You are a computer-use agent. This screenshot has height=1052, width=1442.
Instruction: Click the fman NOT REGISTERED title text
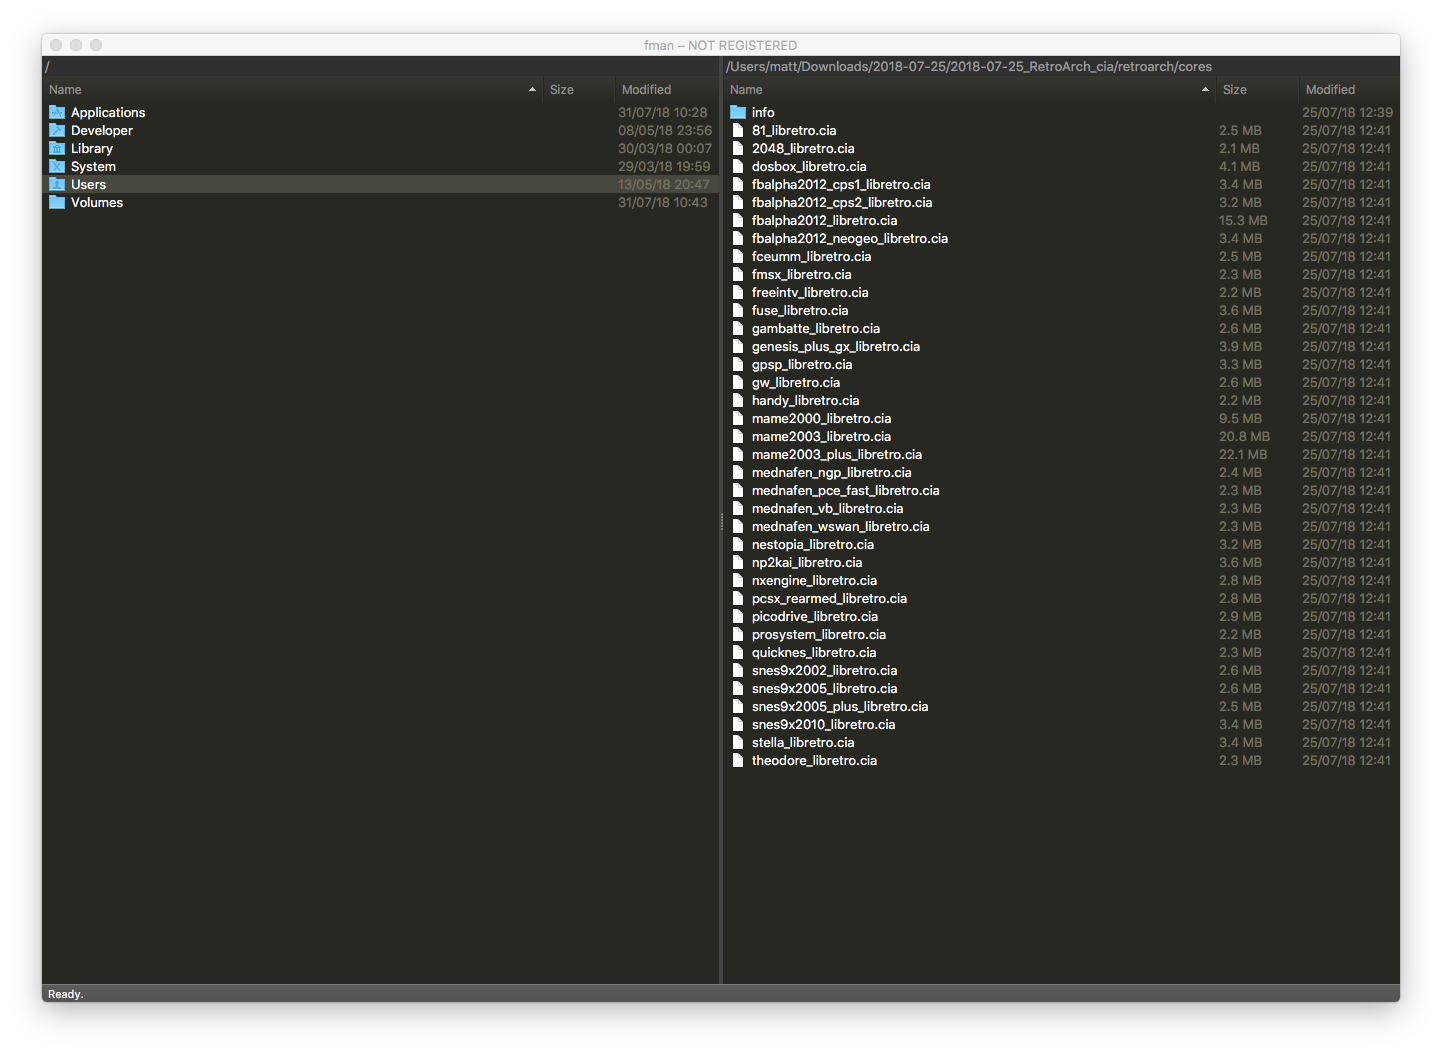pyautogui.click(x=721, y=45)
